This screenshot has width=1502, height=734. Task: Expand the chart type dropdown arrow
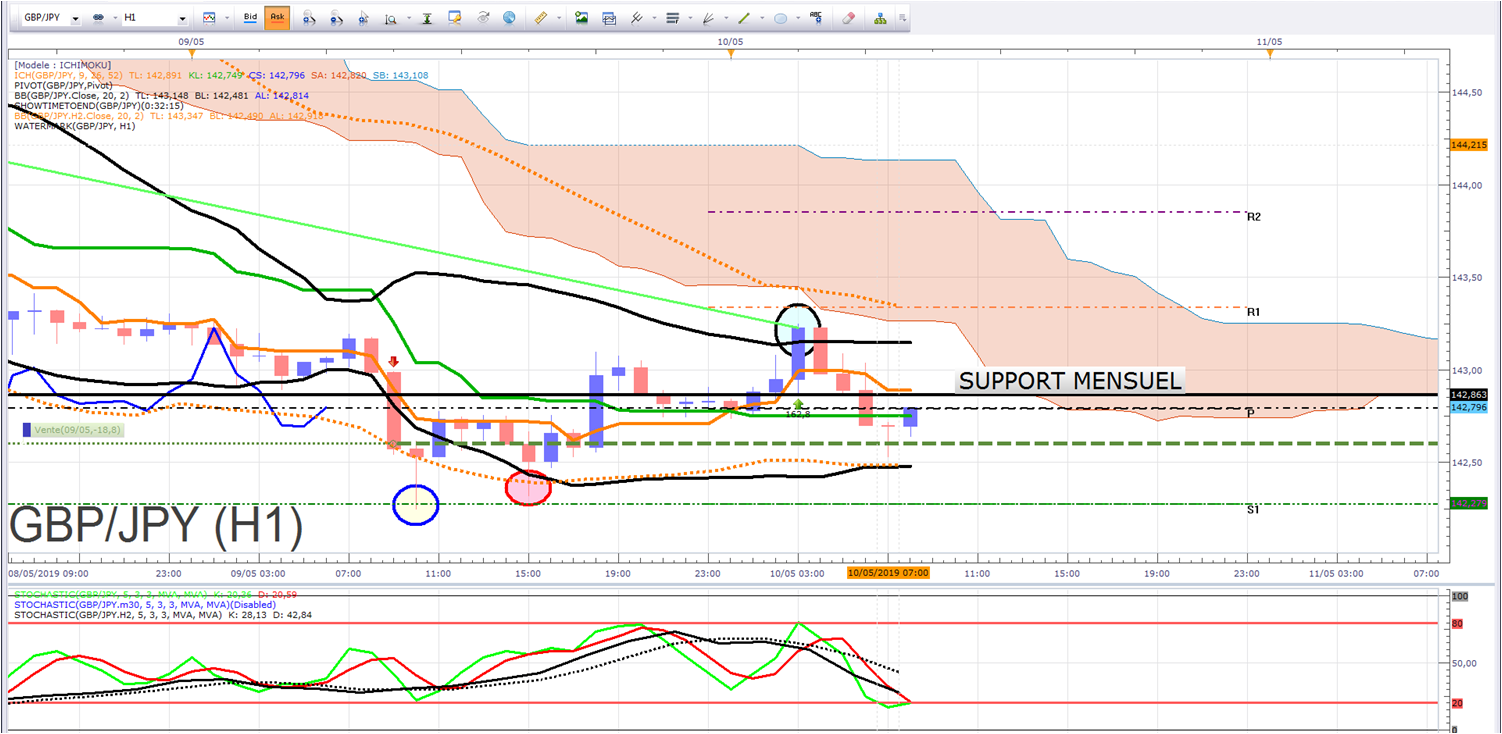click(x=227, y=18)
